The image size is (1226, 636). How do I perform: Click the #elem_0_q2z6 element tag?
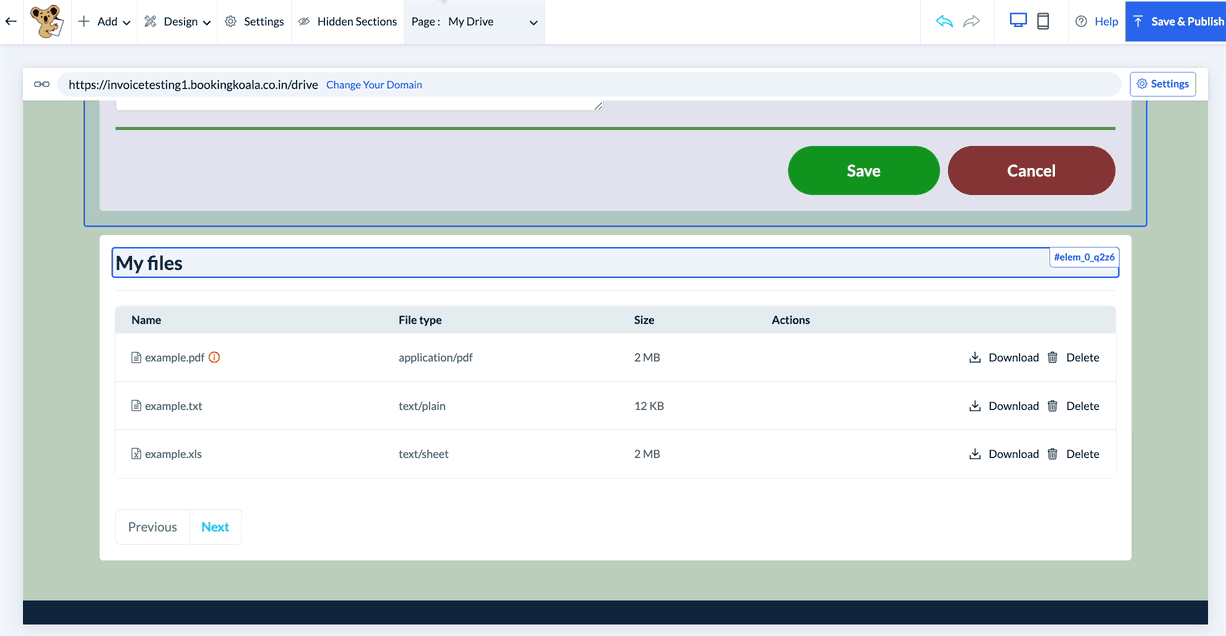pos(1084,257)
